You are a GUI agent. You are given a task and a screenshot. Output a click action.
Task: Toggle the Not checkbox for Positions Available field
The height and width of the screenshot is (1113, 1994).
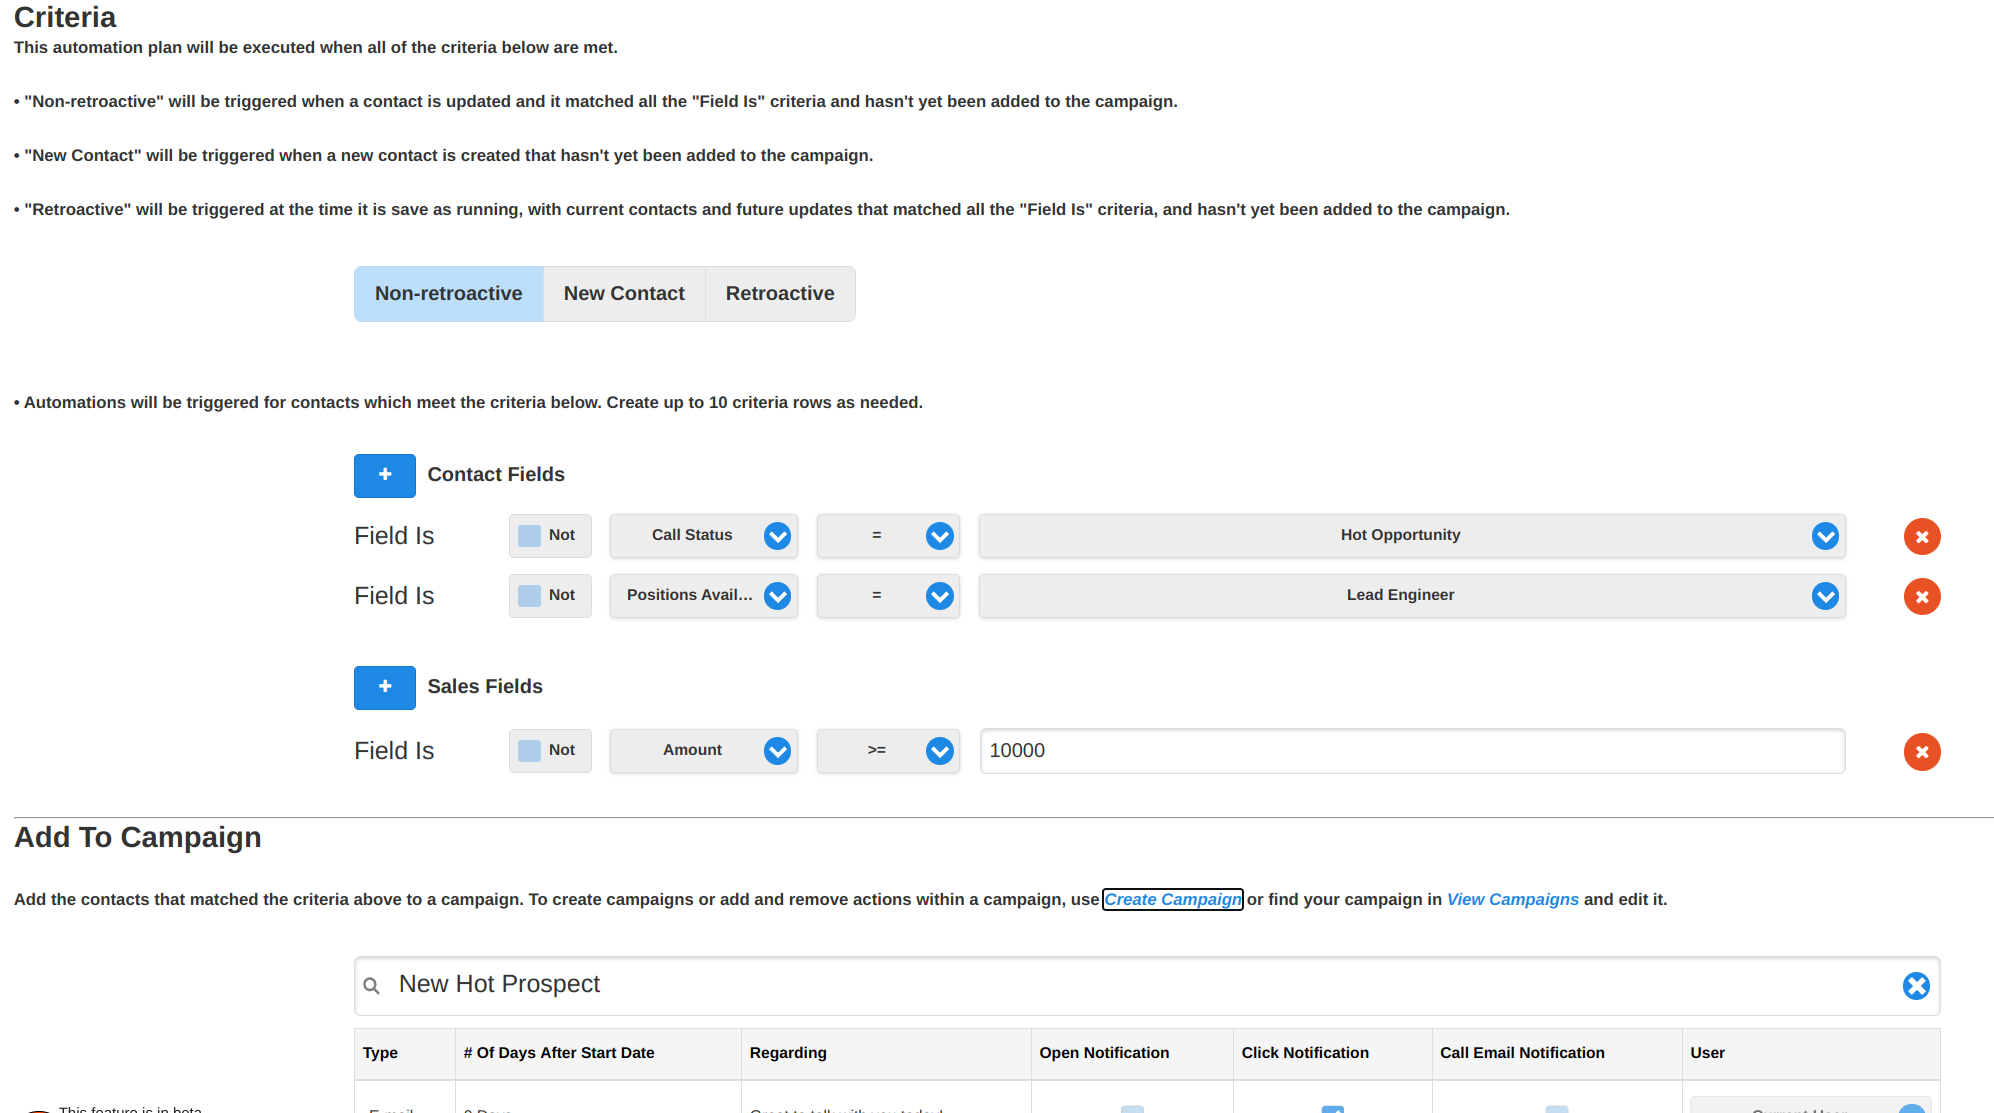pyautogui.click(x=527, y=594)
